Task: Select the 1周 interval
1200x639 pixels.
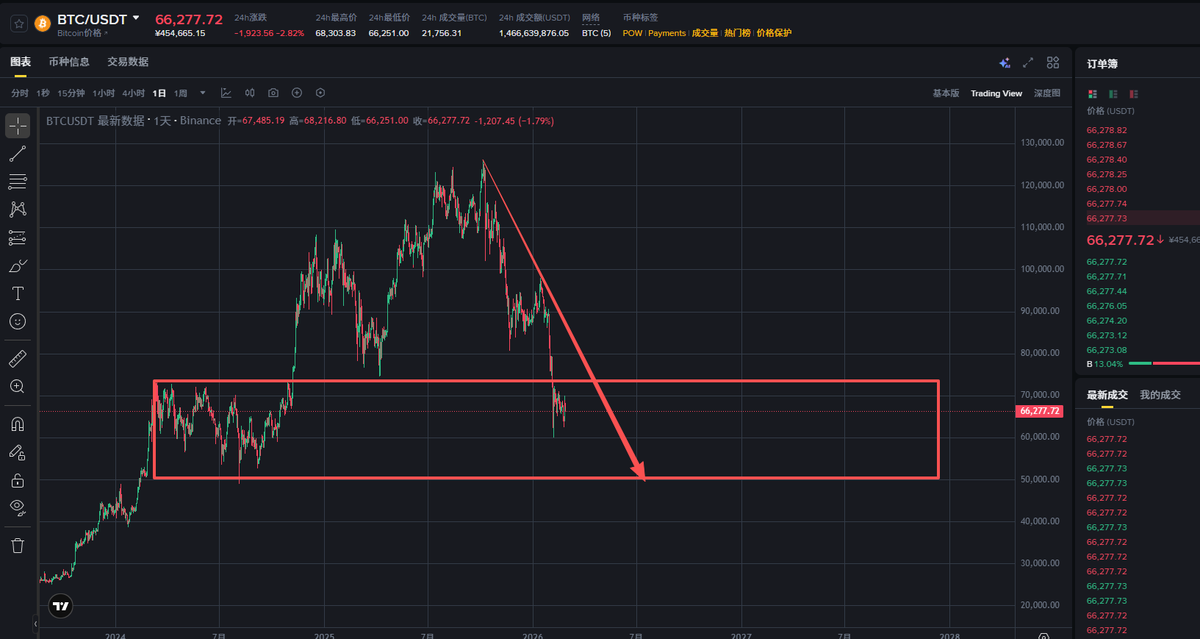Action: tap(181, 93)
